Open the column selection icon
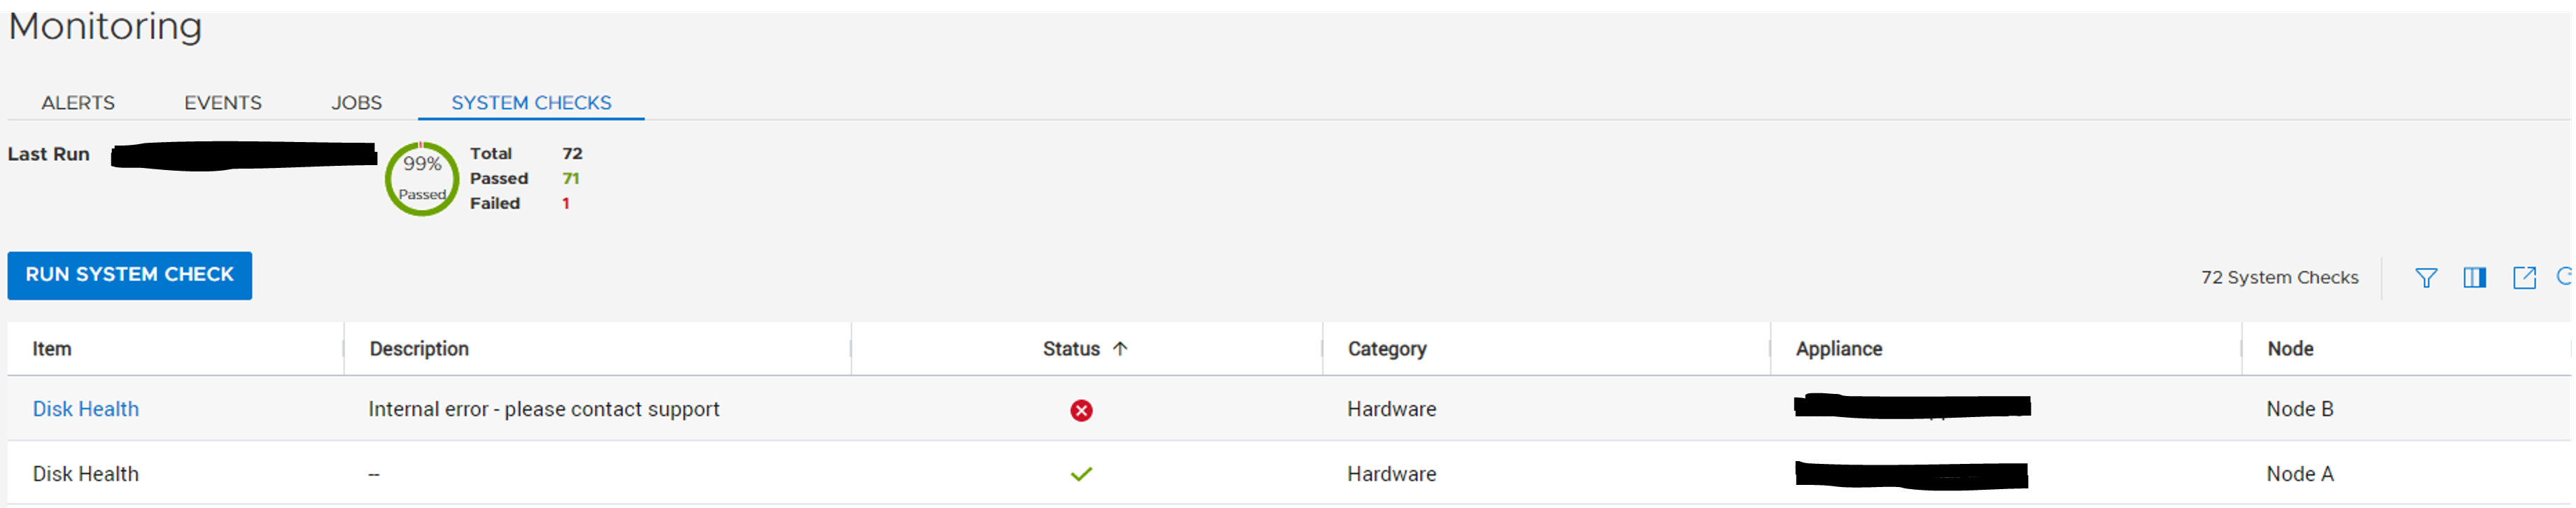 click(x=2476, y=277)
